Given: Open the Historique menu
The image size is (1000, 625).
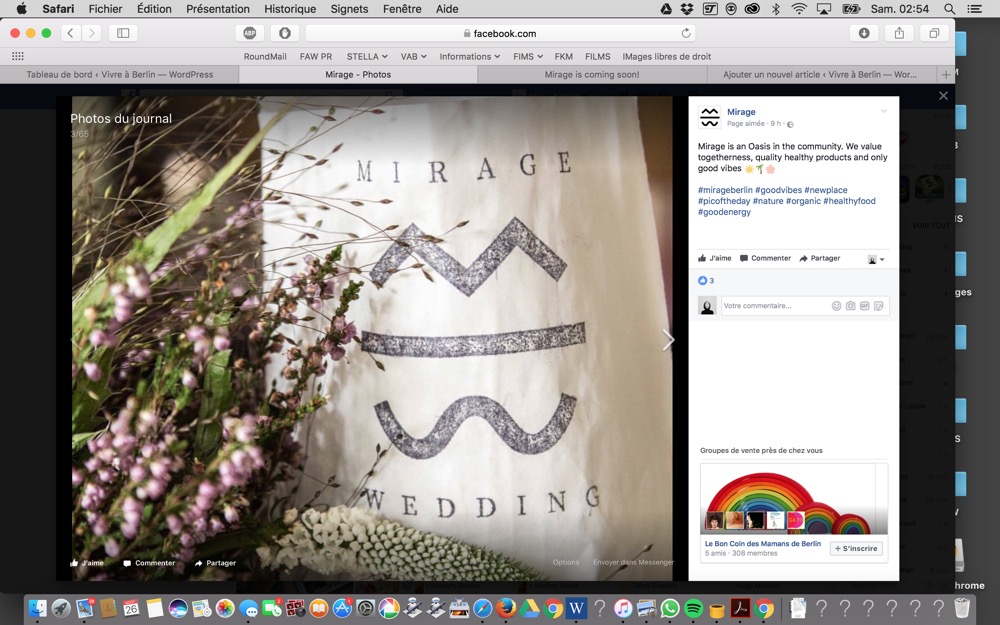Looking at the screenshot, I should [290, 9].
